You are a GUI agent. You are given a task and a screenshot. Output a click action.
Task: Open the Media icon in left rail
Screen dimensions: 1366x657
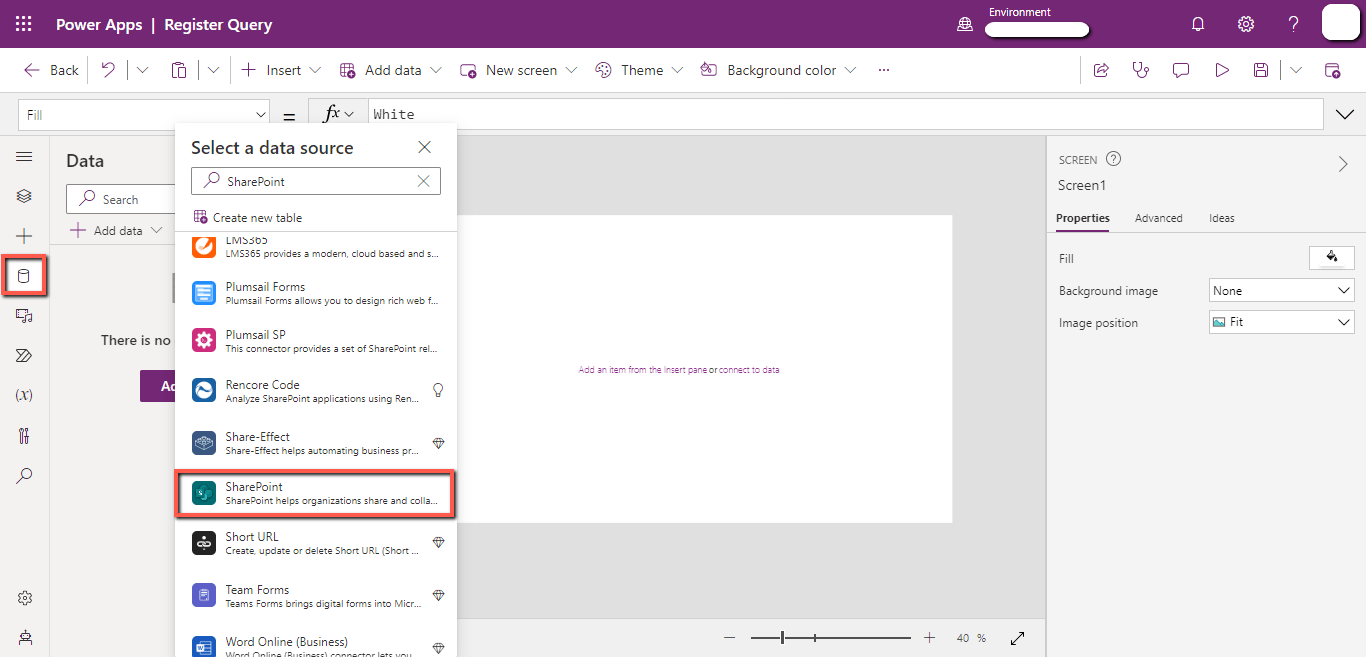coord(24,316)
